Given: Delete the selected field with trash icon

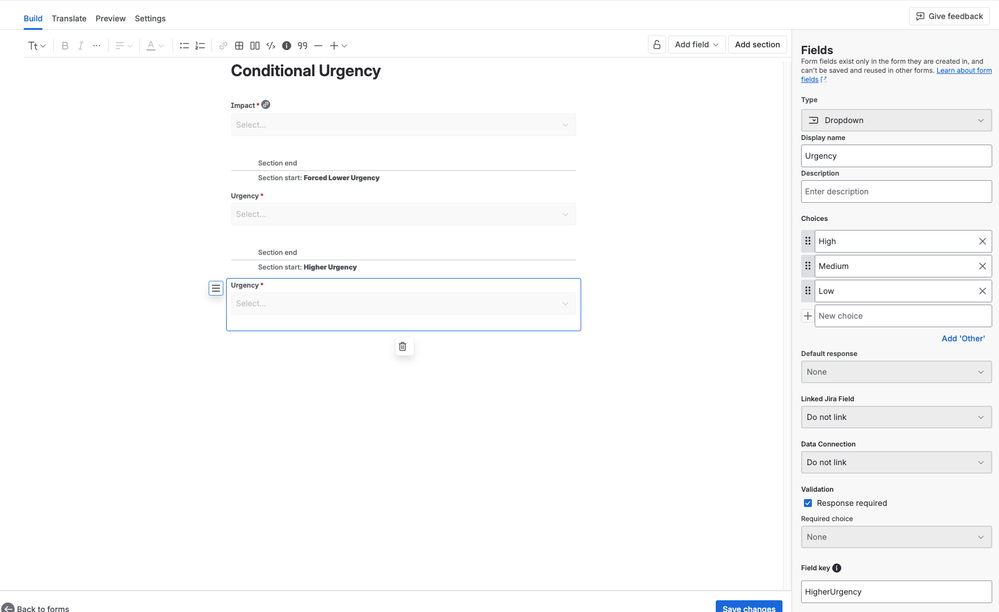Looking at the screenshot, I should tap(403, 347).
